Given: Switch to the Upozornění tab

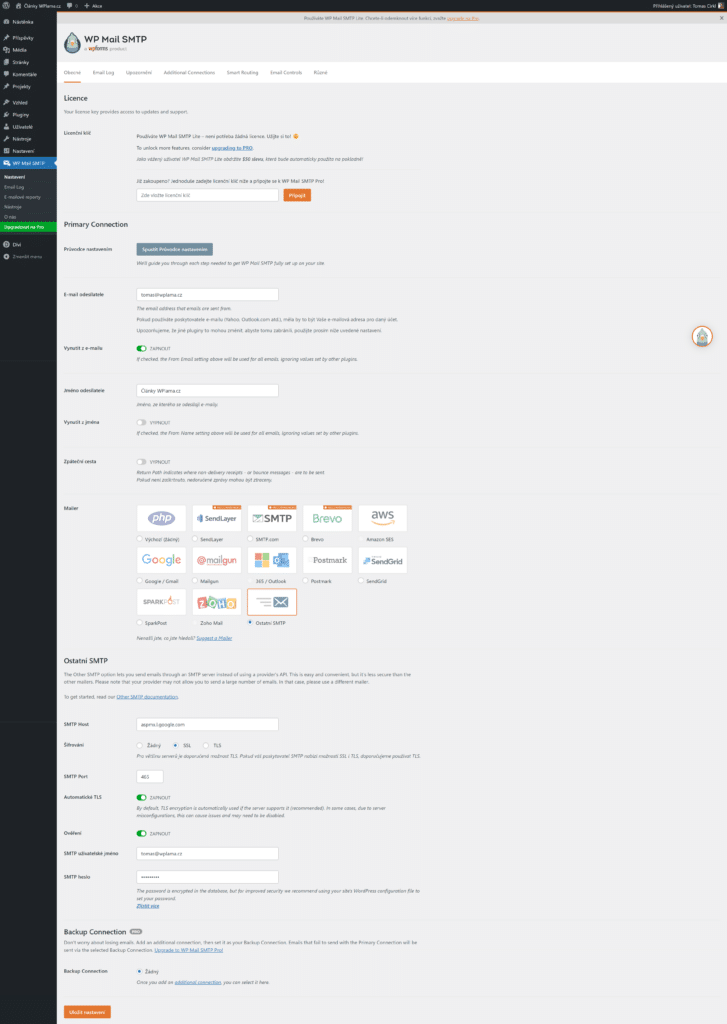Looking at the screenshot, I should point(138,72).
